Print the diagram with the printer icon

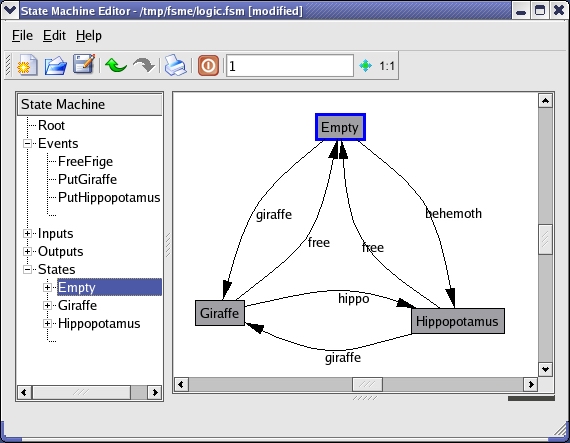(x=176, y=65)
